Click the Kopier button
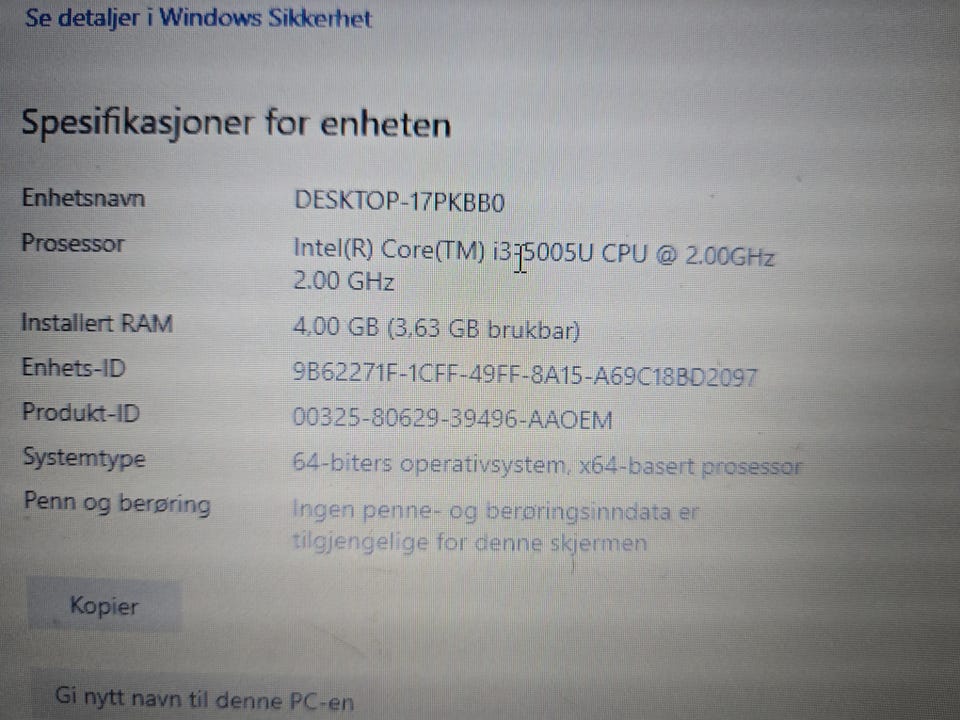 tap(104, 606)
